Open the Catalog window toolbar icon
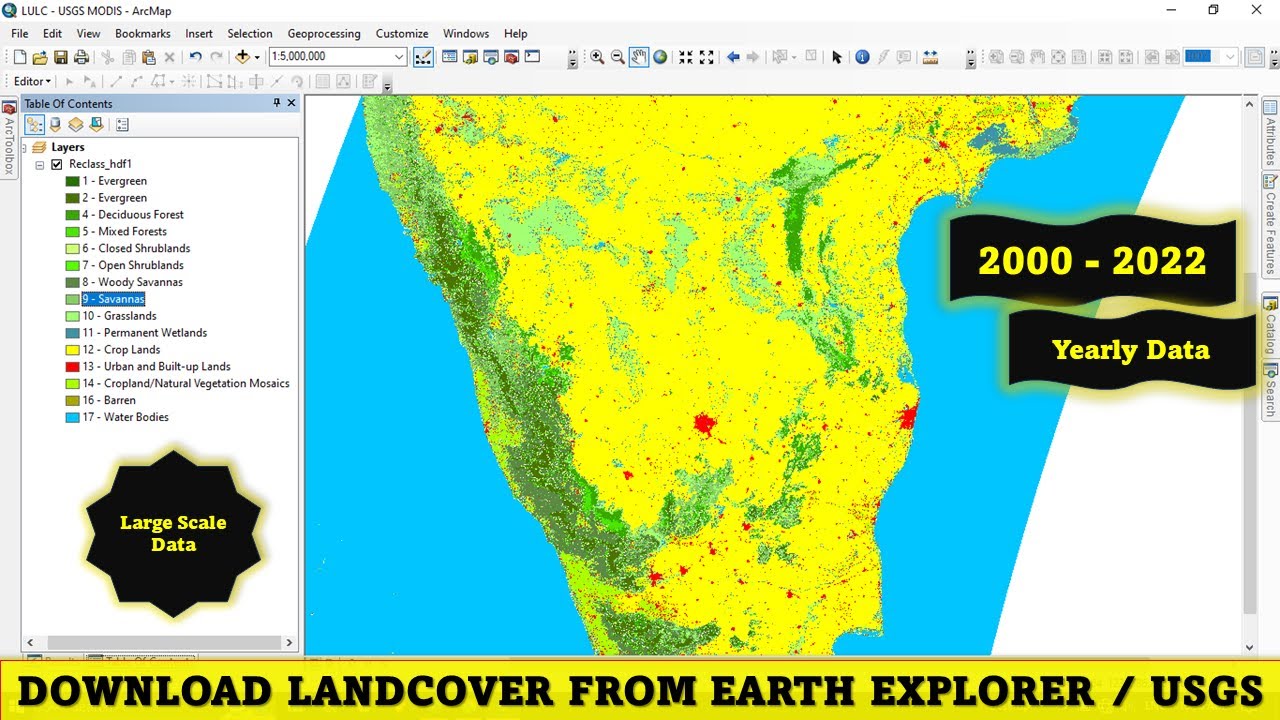1280x720 pixels. (x=470, y=58)
